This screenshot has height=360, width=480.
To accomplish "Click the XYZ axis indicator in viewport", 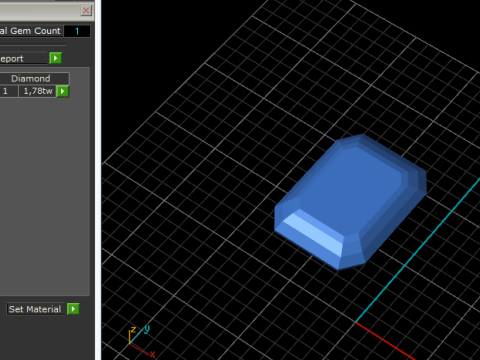I will (142, 341).
